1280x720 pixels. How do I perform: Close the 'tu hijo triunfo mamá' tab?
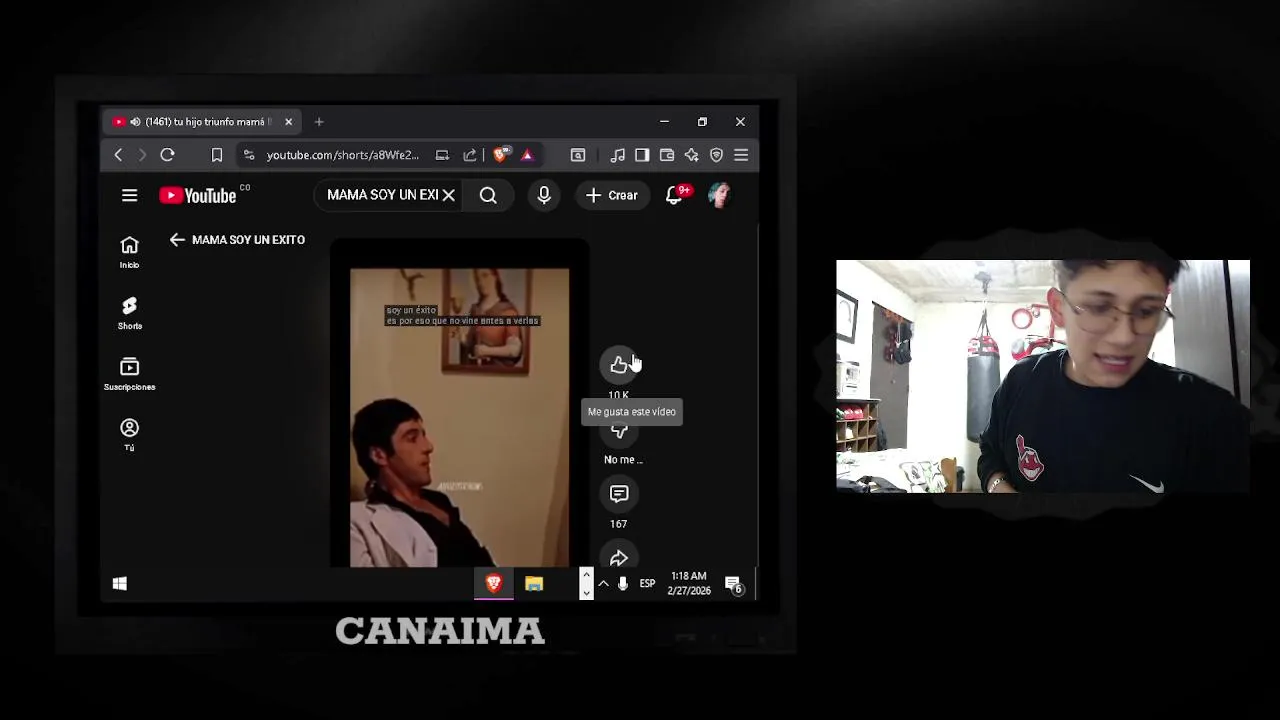click(x=288, y=122)
